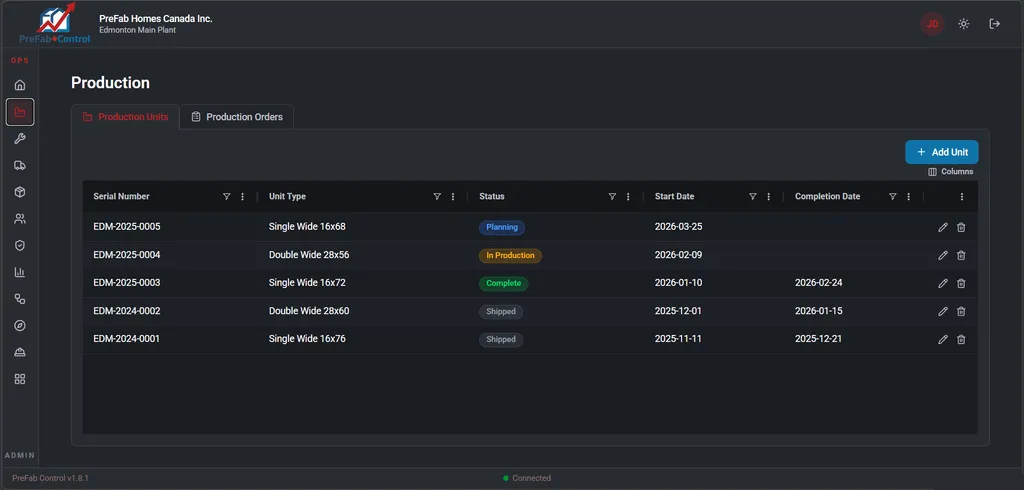Delete unit EDM-2025-0005 with trash icon
This screenshot has width=1024, height=490.
click(x=961, y=227)
